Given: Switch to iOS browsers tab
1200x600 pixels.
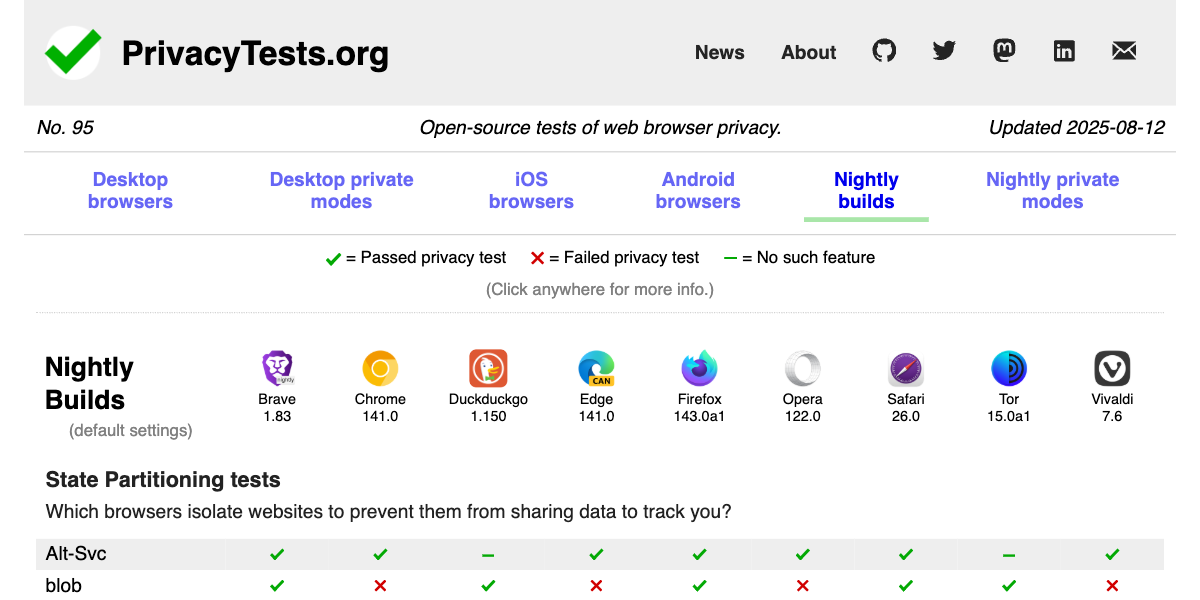Looking at the screenshot, I should coord(531,190).
